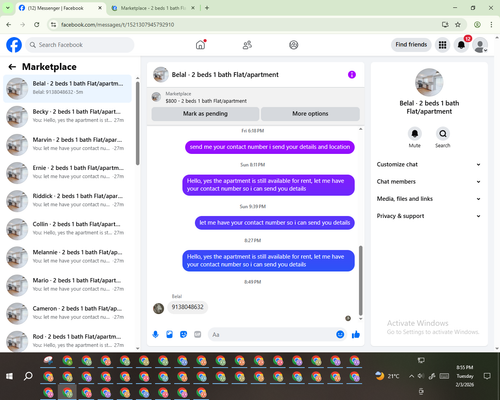This screenshot has width=500, height=400.
Task: Click the Facebook logo
Action: pos(14,45)
